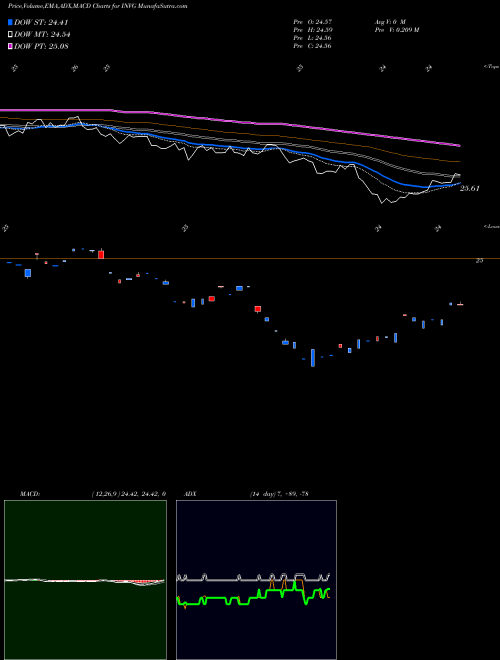The height and width of the screenshot is (660, 500).
Task: Click the magenta DOW PT legend swatch
Action: [x=10, y=46]
